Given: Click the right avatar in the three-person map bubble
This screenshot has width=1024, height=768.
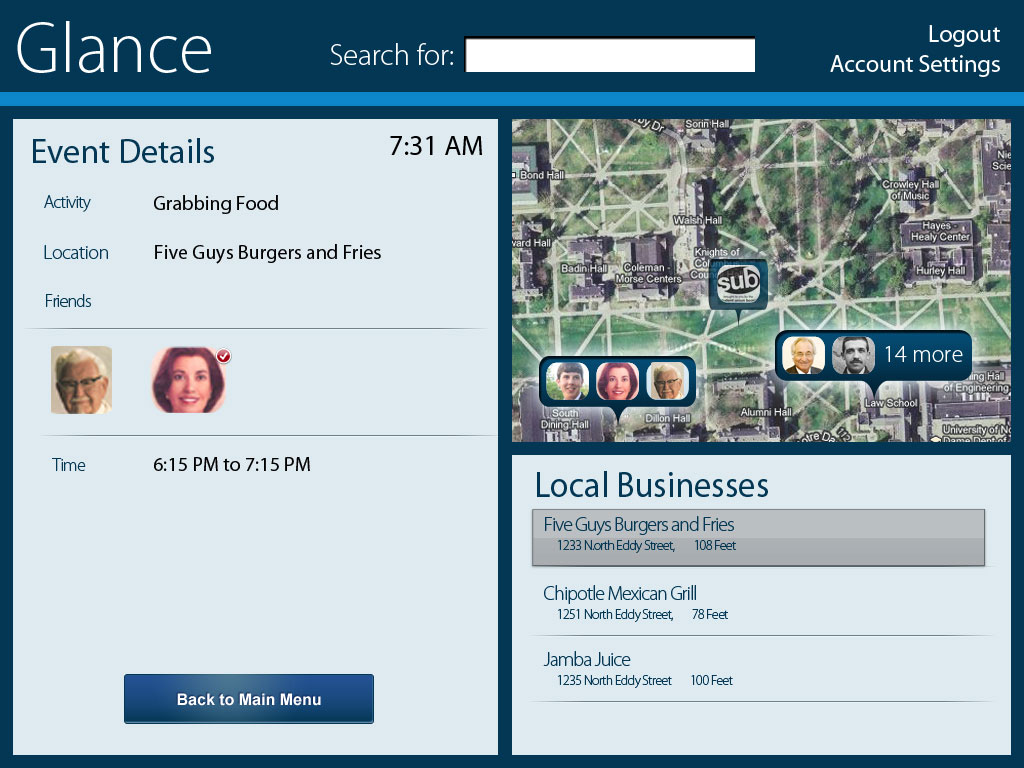Looking at the screenshot, I should 667,381.
